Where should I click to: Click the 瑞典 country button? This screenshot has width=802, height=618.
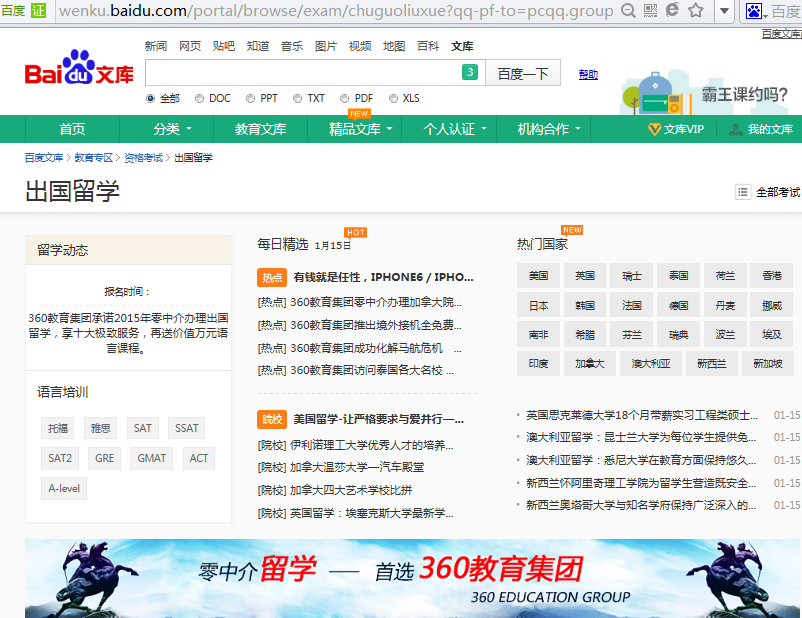click(679, 335)
